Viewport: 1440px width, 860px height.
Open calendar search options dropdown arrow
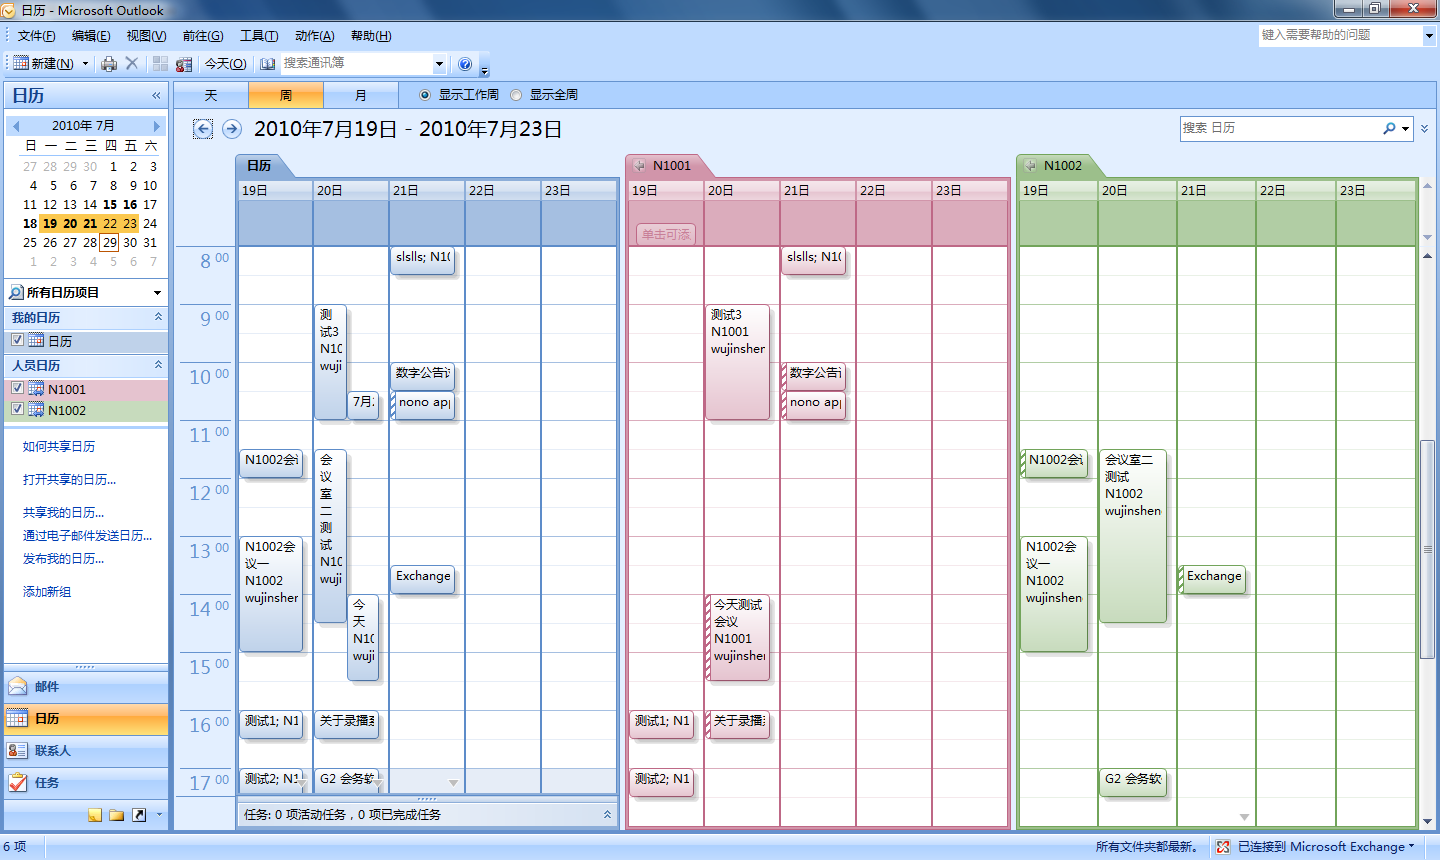[x=1405, y=128]
